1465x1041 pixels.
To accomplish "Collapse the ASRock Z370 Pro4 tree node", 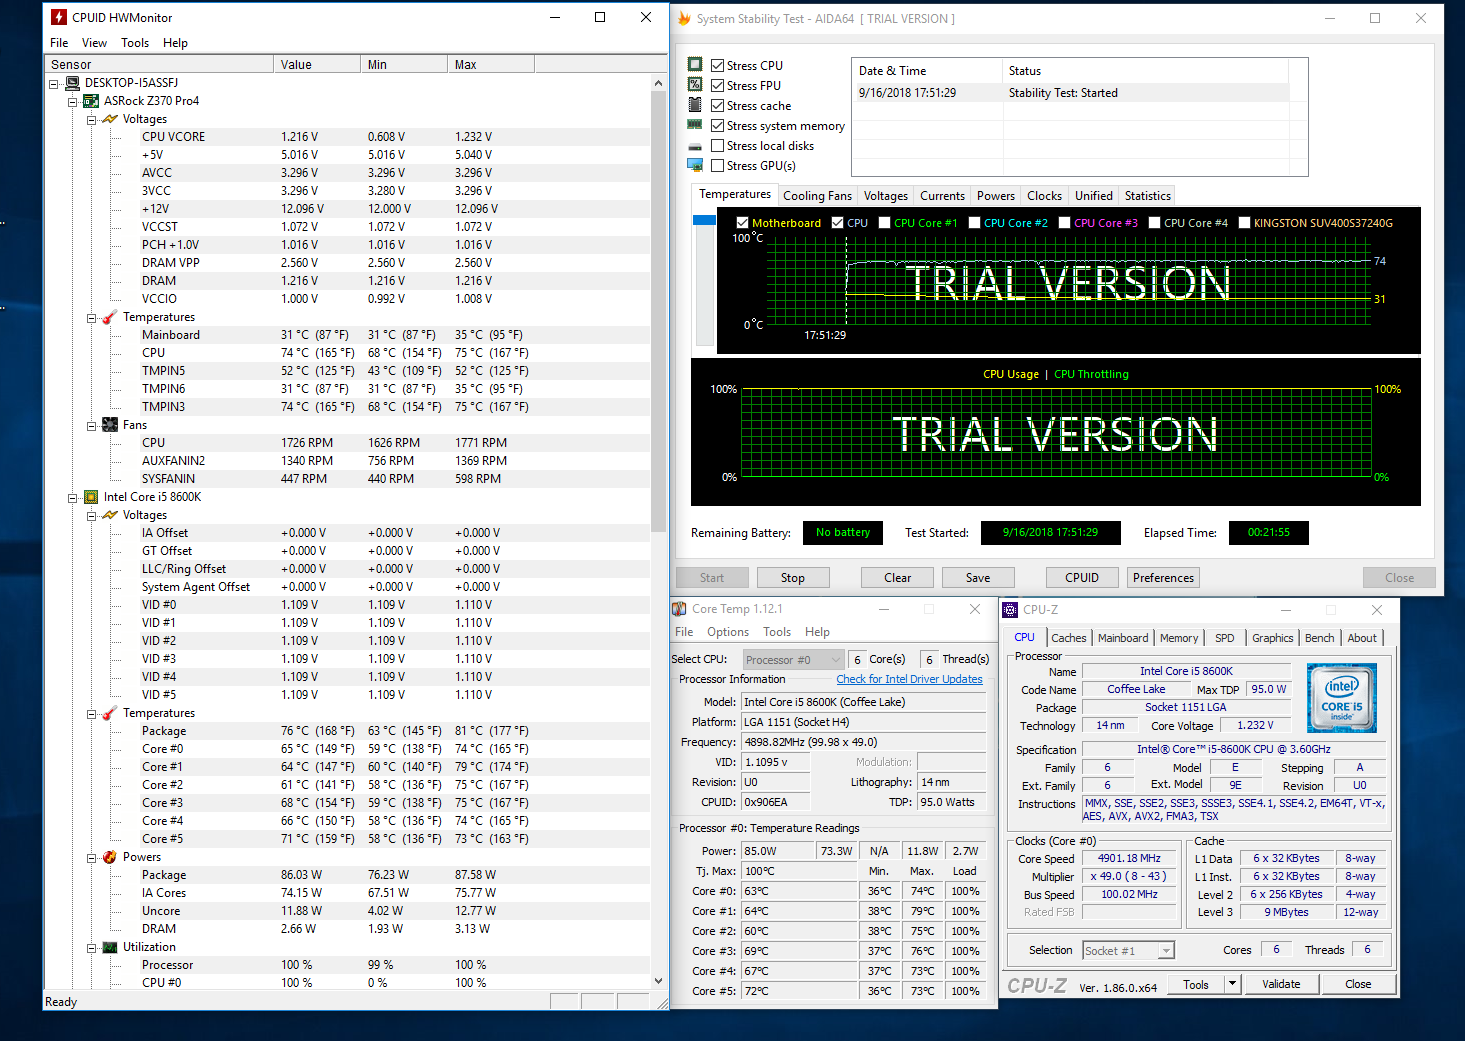I will pos(72,101).
